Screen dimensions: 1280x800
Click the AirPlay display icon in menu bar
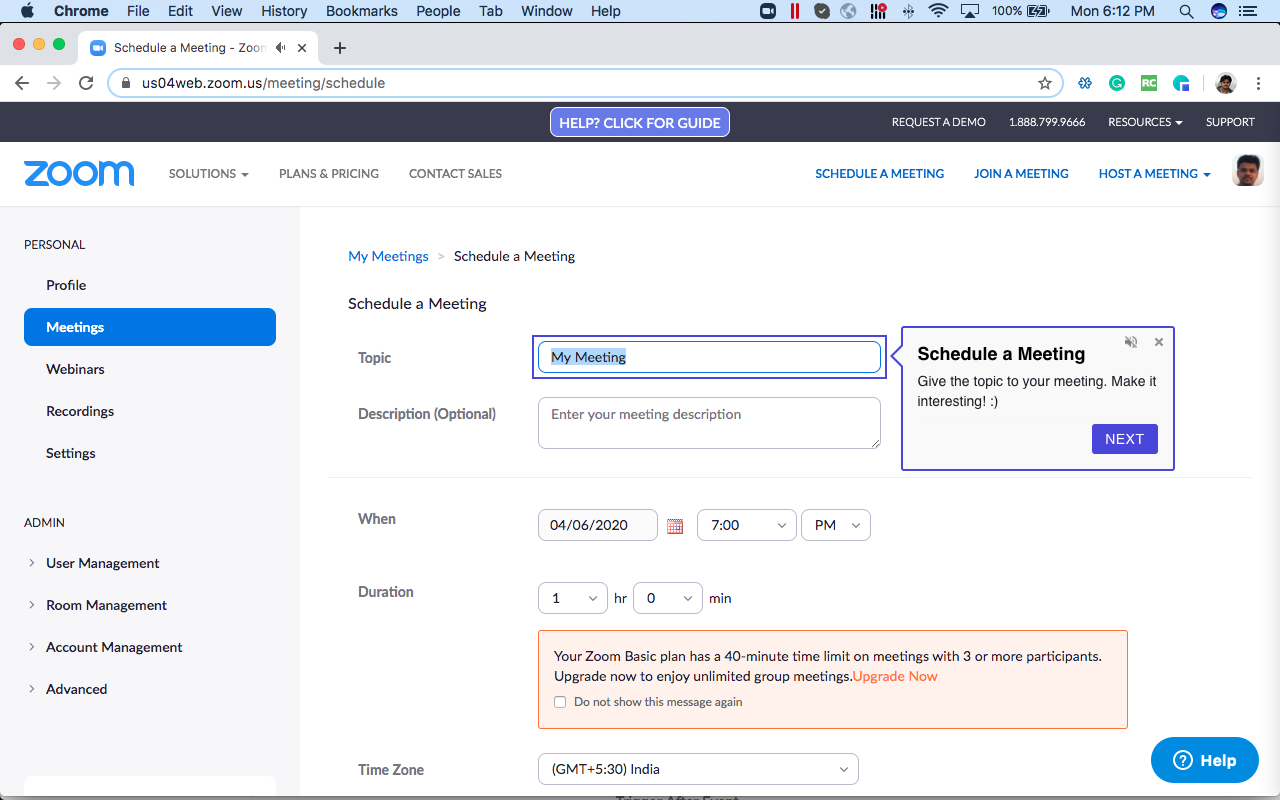969,11
